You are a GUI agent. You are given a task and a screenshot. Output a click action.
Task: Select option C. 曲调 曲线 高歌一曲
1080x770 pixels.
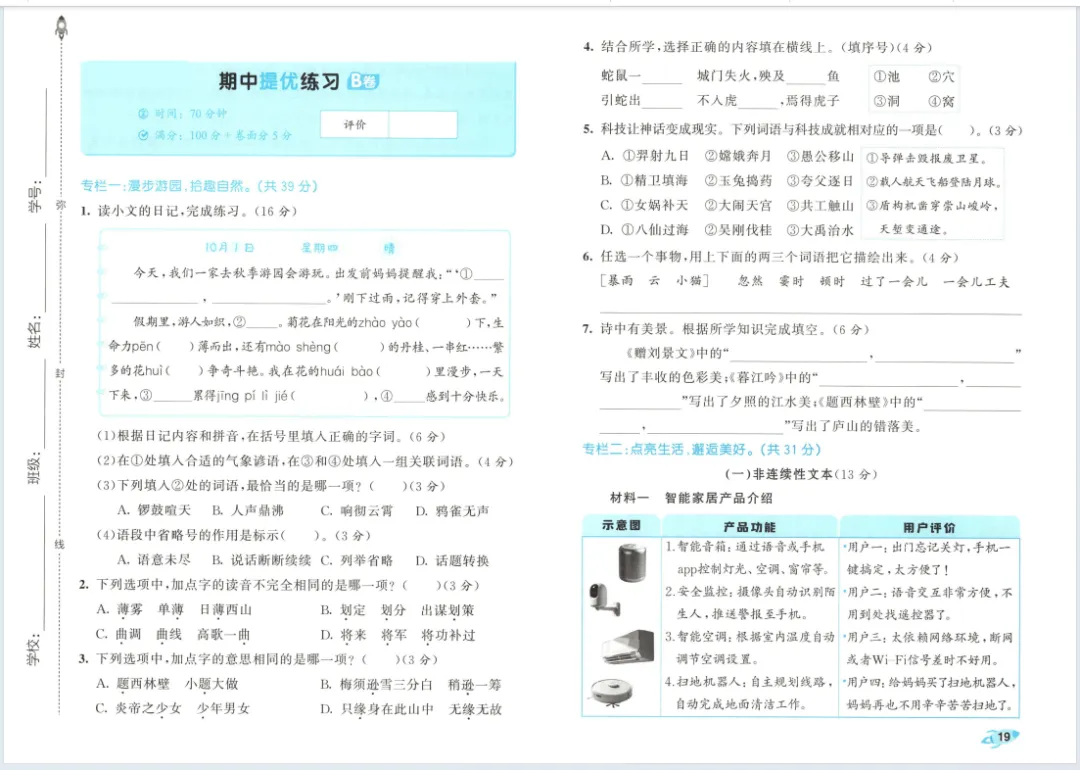(x=173, y=635)
